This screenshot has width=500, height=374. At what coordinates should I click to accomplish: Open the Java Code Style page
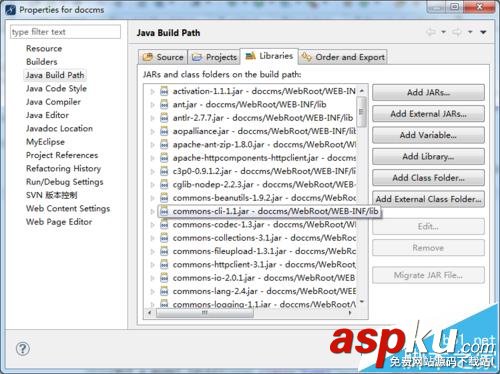(56, 88)
